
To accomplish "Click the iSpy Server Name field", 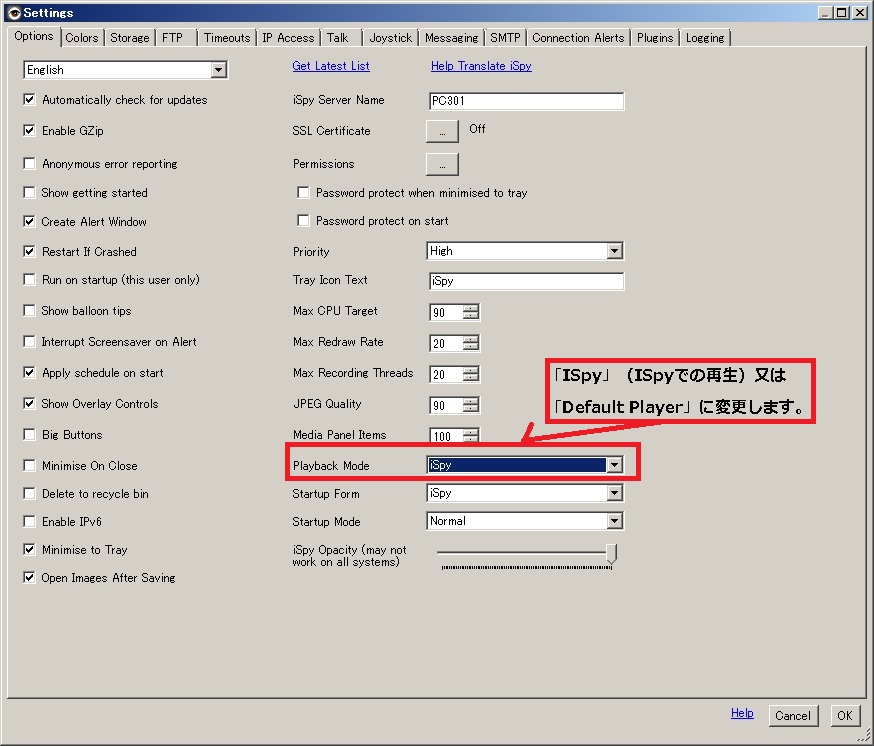I will pyautogui.click(x=526, y=101).
